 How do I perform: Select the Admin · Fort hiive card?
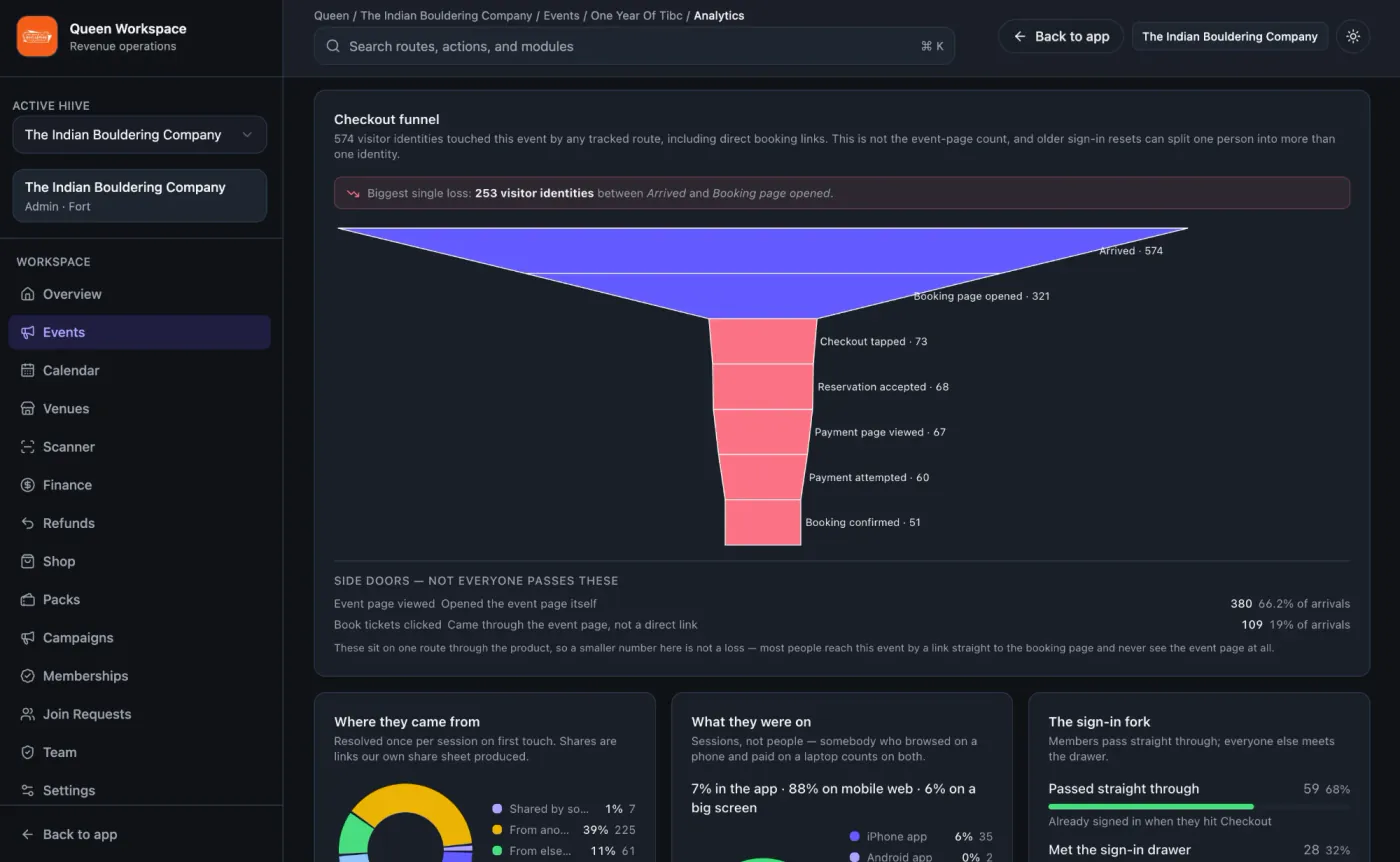(140, 195)
